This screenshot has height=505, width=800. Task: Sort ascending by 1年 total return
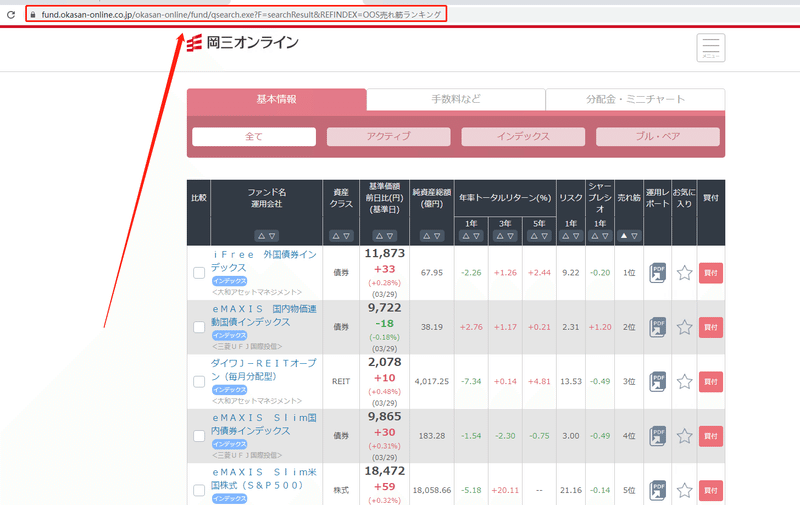466,236
